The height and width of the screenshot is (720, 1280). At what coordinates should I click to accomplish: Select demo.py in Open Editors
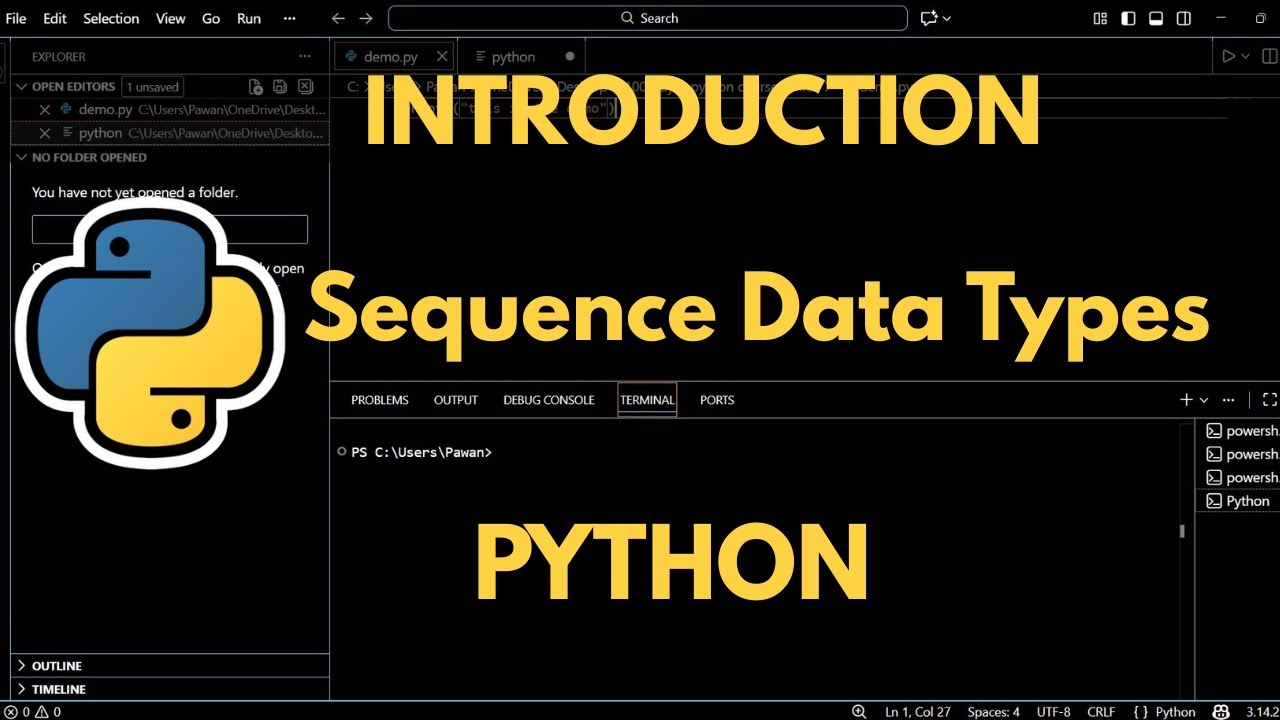pos(170,110)
